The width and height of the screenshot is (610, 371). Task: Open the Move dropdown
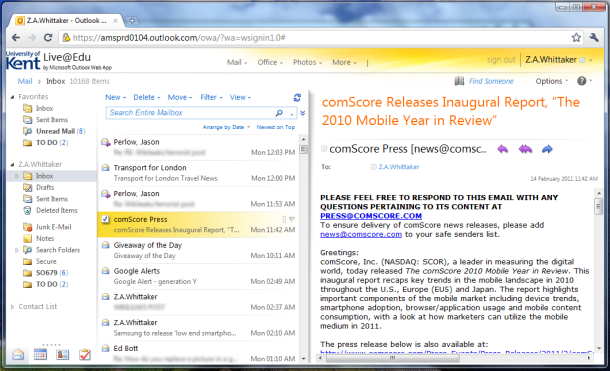tap(180, 97)
